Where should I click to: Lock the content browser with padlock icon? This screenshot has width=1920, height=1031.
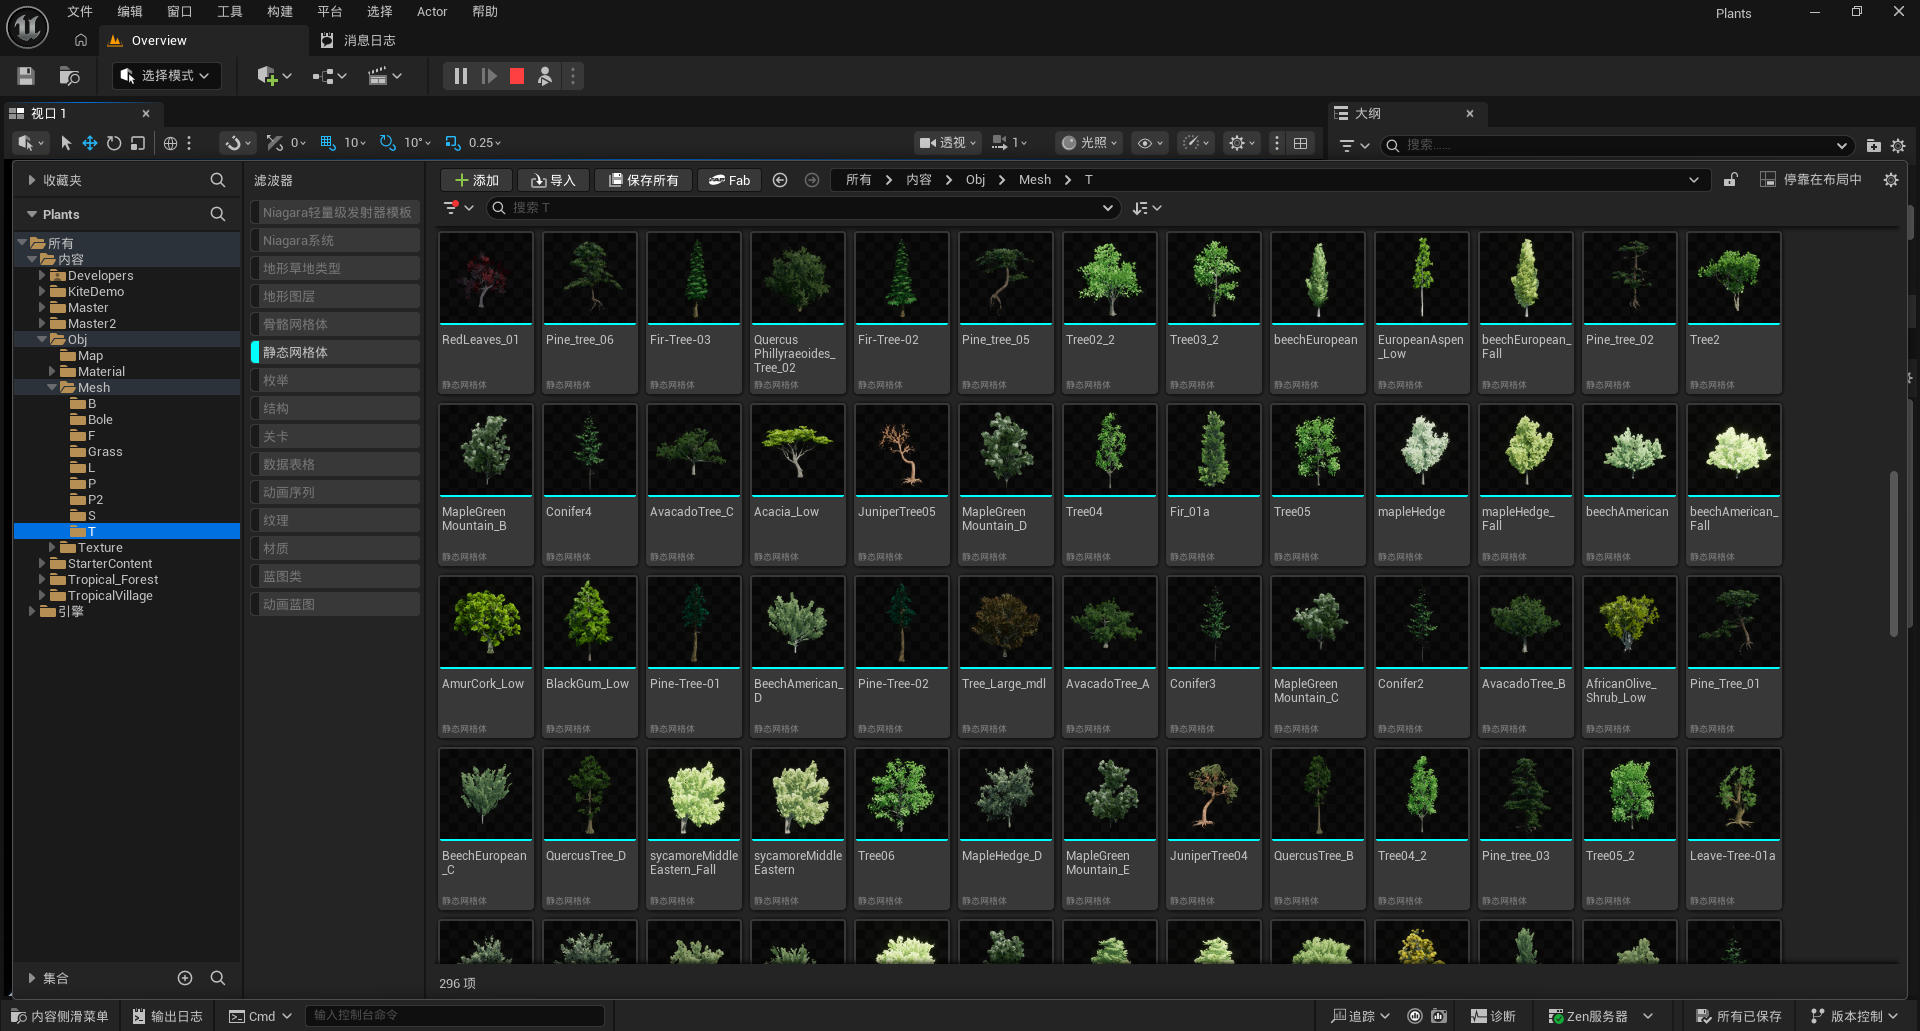pos(1730,180)
